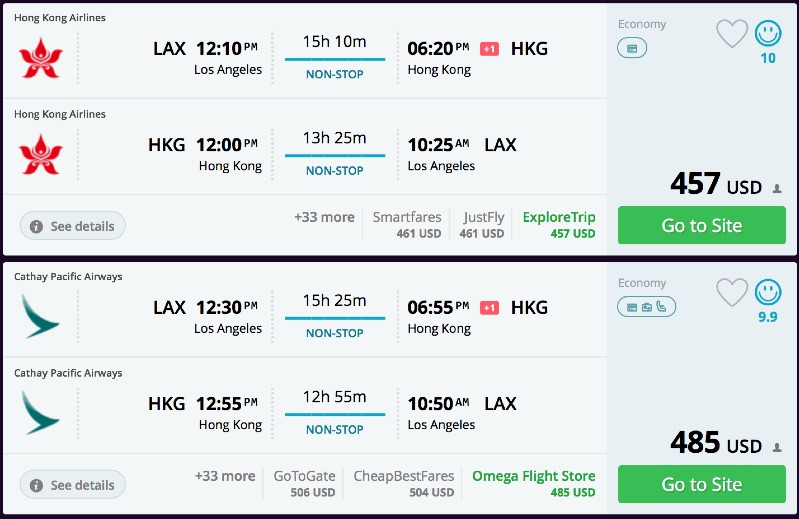Click Hong Kong Airlines logo on the LAX departure leg
This screenshot has height=519, width=799.
(x=40, y=57)
